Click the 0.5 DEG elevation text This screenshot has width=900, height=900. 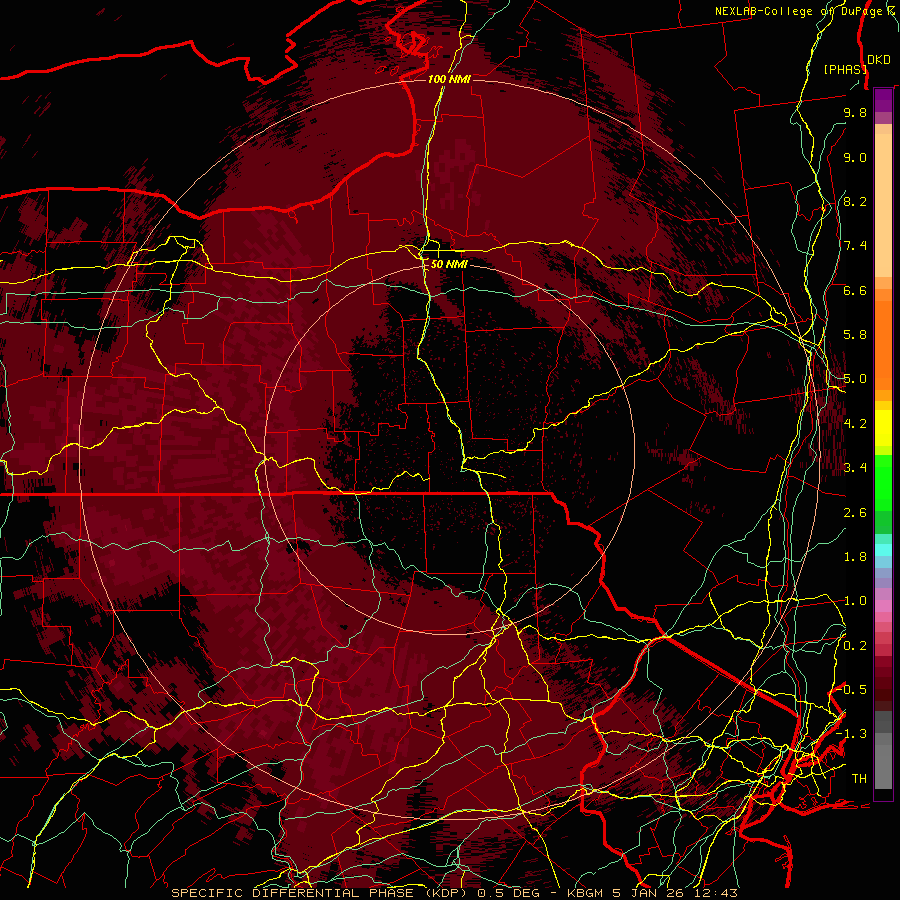click(x=509, y=893)
